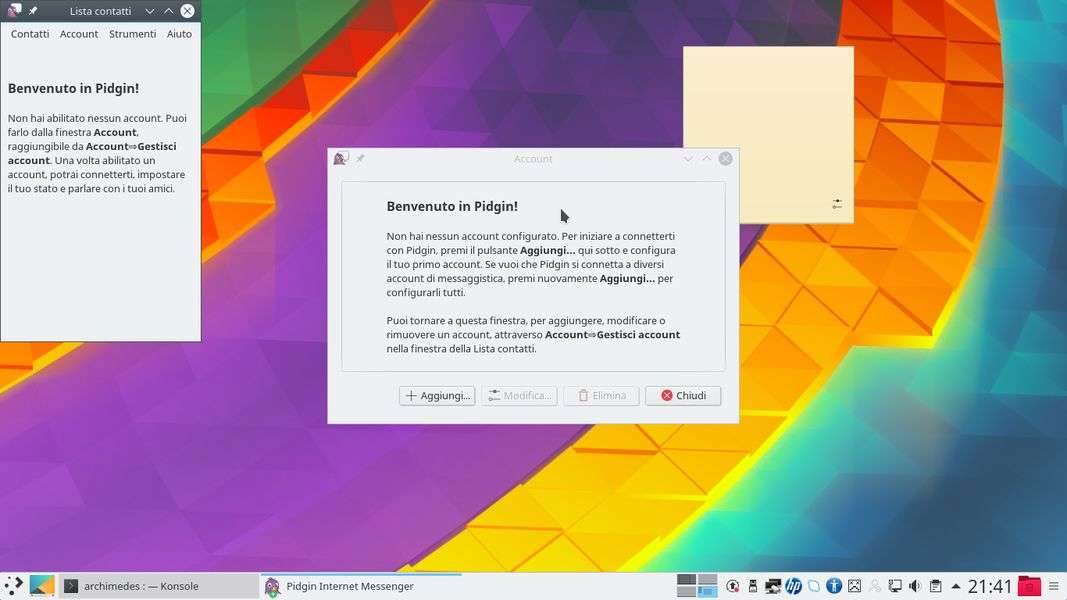Viewport: 1067px width, 600px height.
Task: Click the Aggiungi... button to add account
Action: click(x=437, y=396)
